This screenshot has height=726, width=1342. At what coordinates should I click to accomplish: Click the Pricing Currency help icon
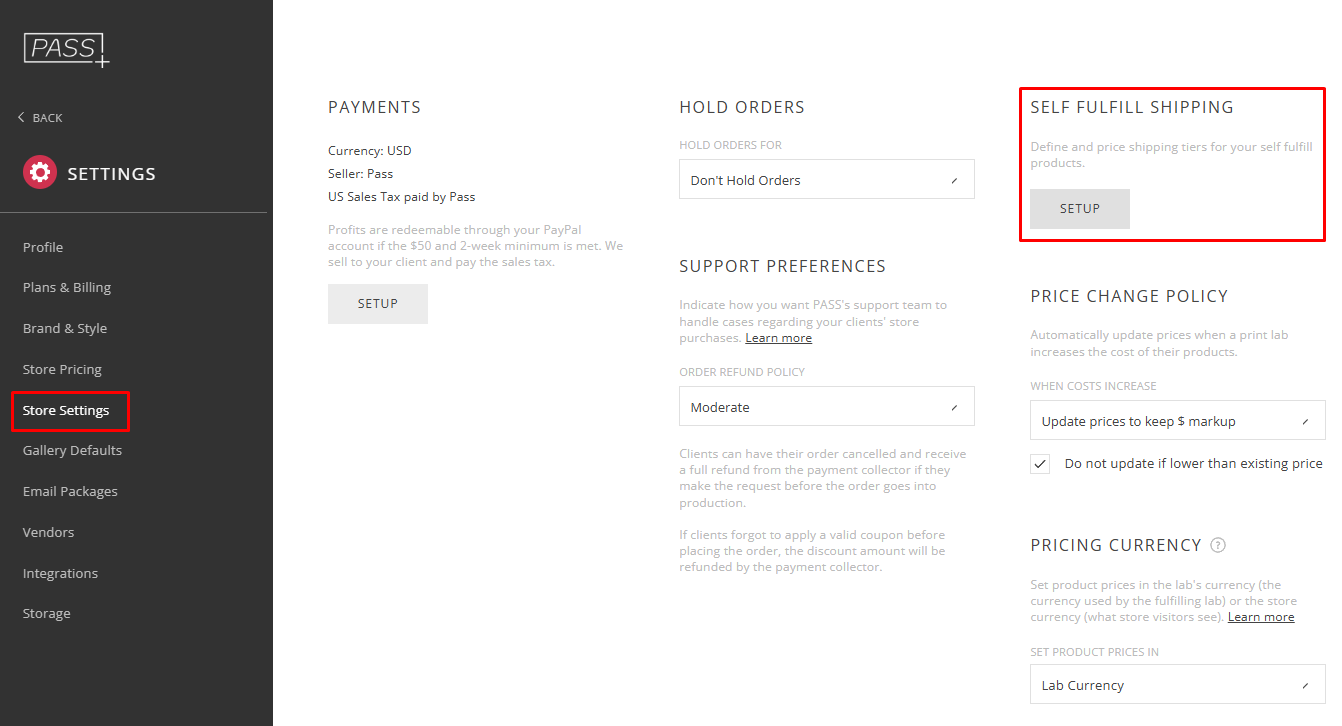point(1218,545)
